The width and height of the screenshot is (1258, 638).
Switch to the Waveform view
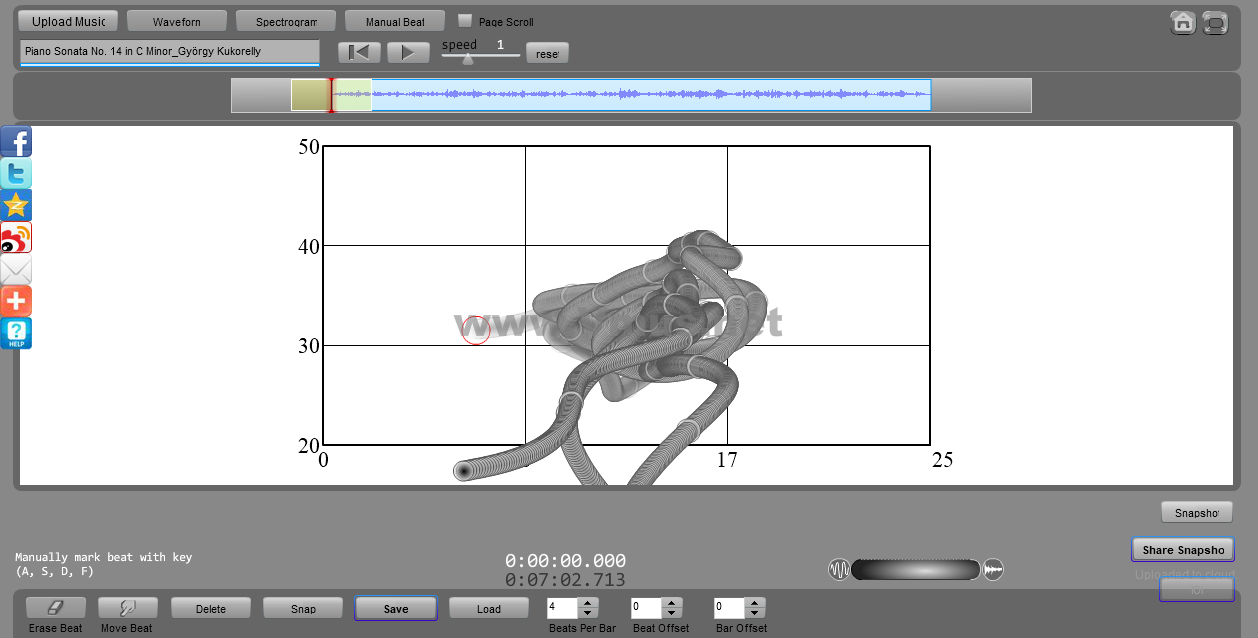(x=176, y=21)
